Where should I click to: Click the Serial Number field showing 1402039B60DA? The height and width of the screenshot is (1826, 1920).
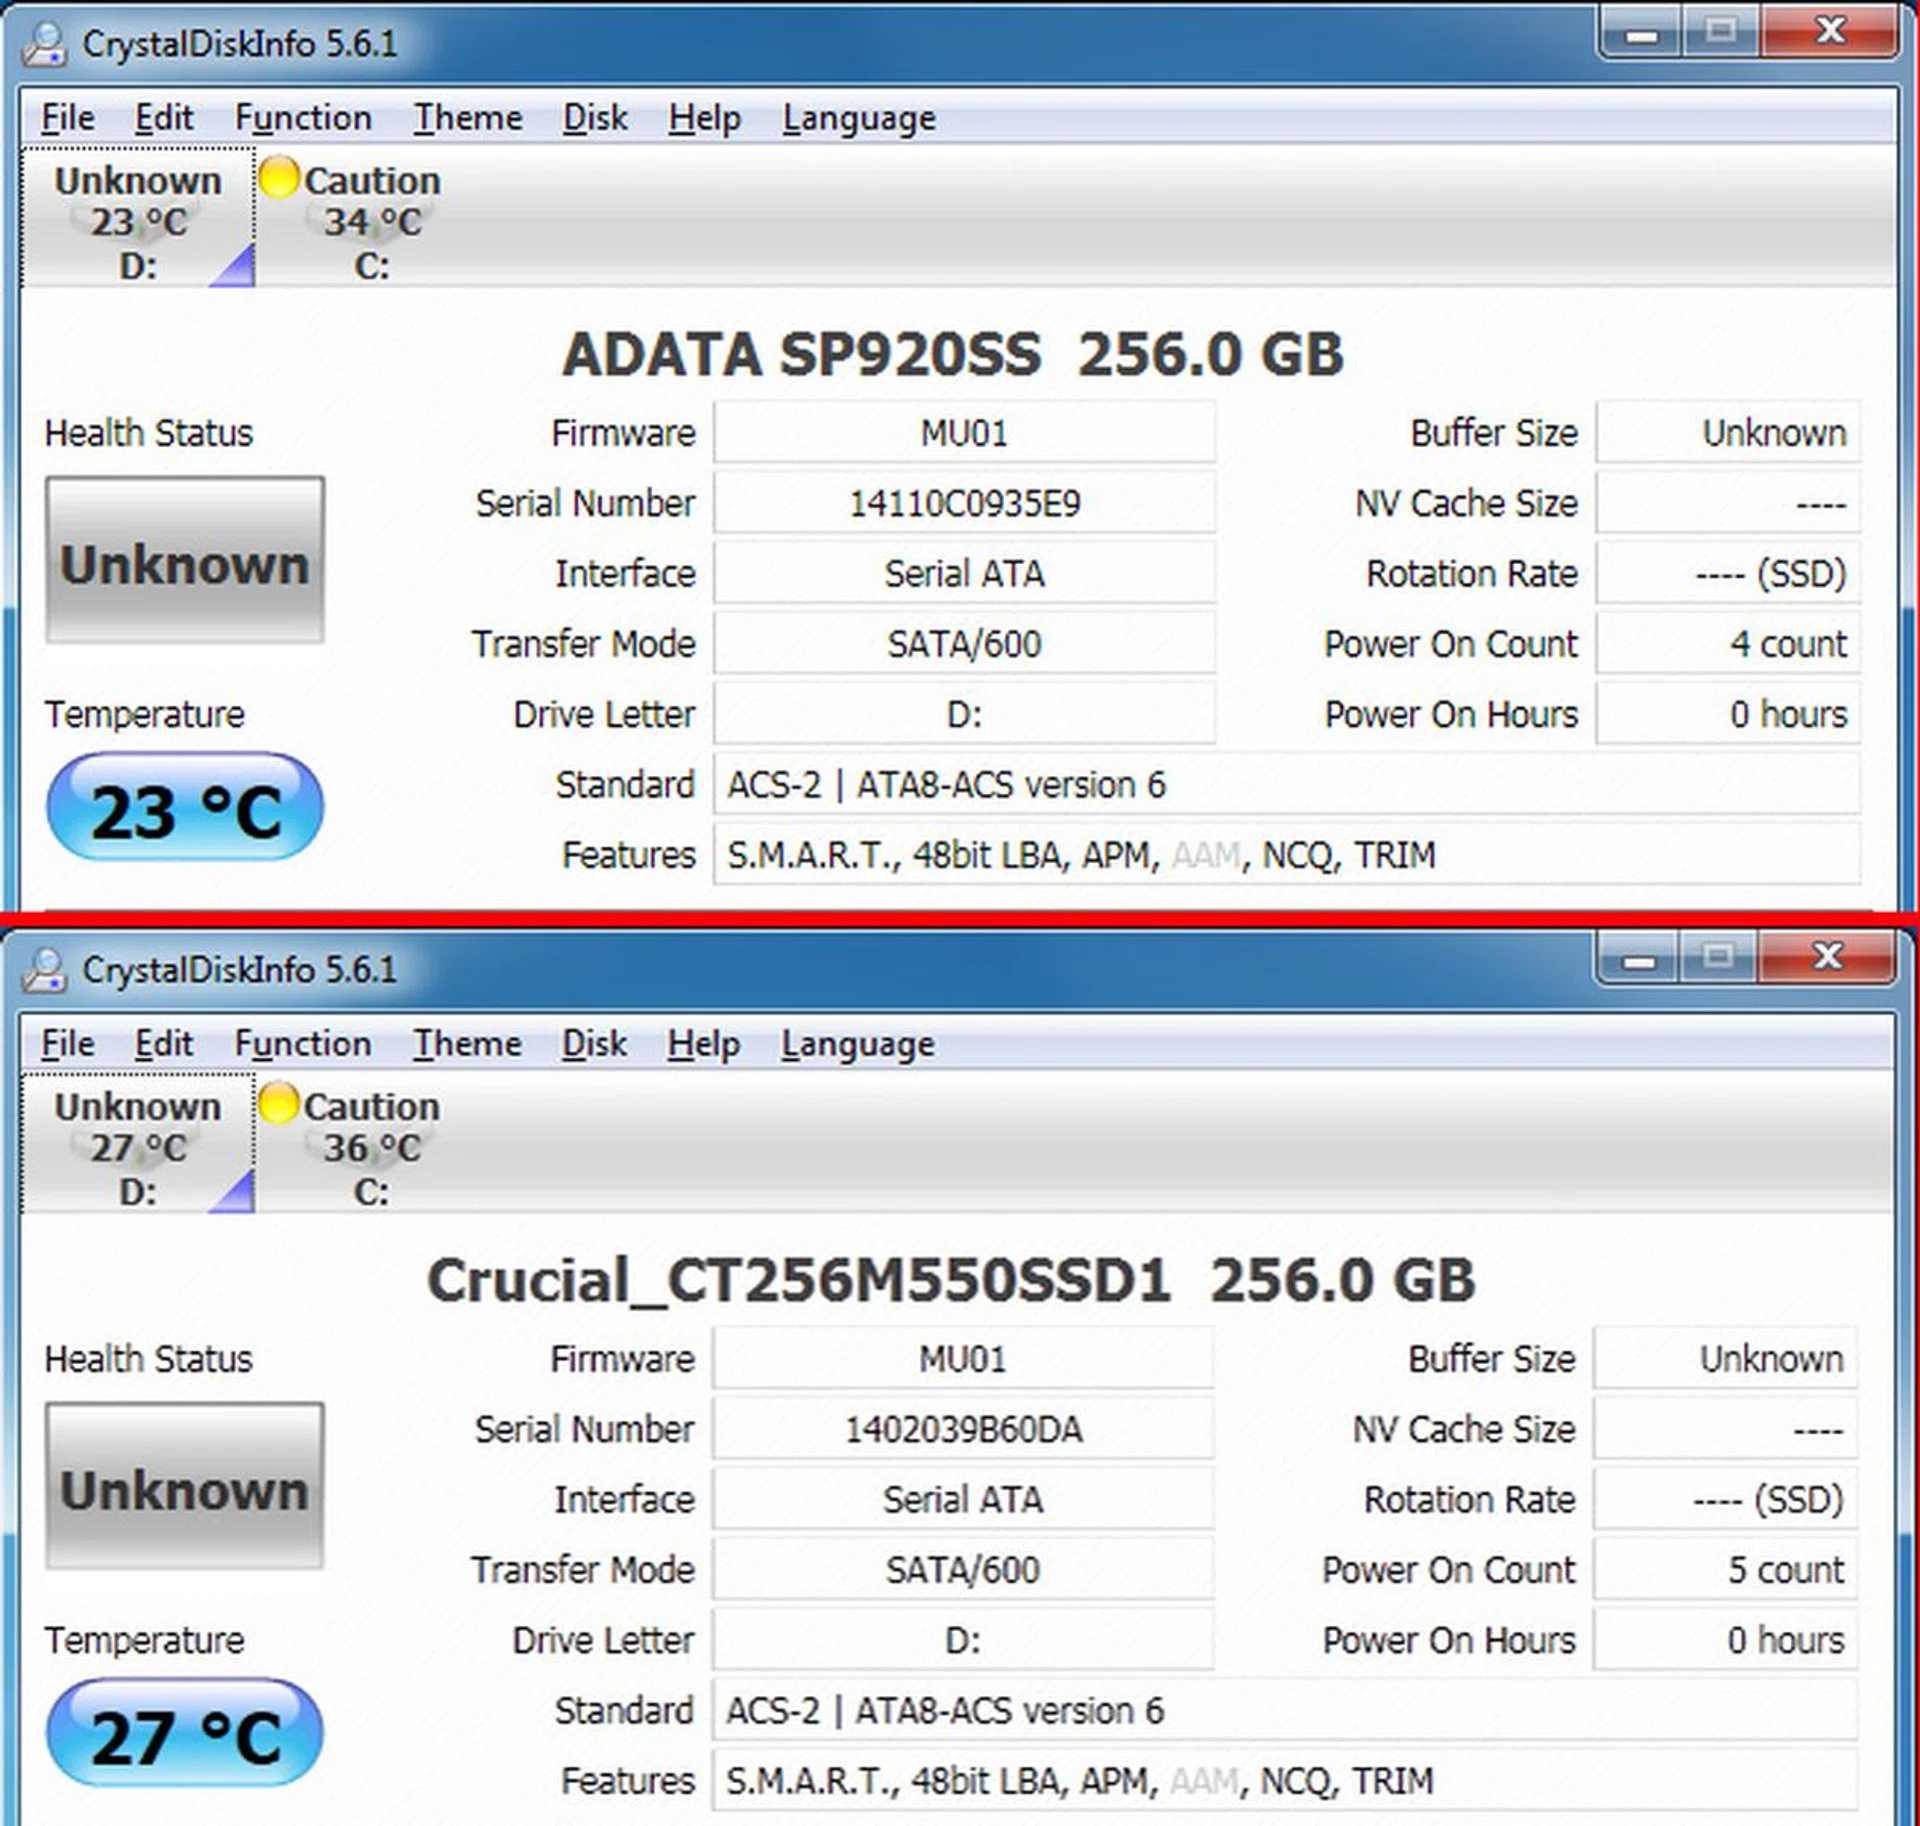click(x=962, y=1429)
